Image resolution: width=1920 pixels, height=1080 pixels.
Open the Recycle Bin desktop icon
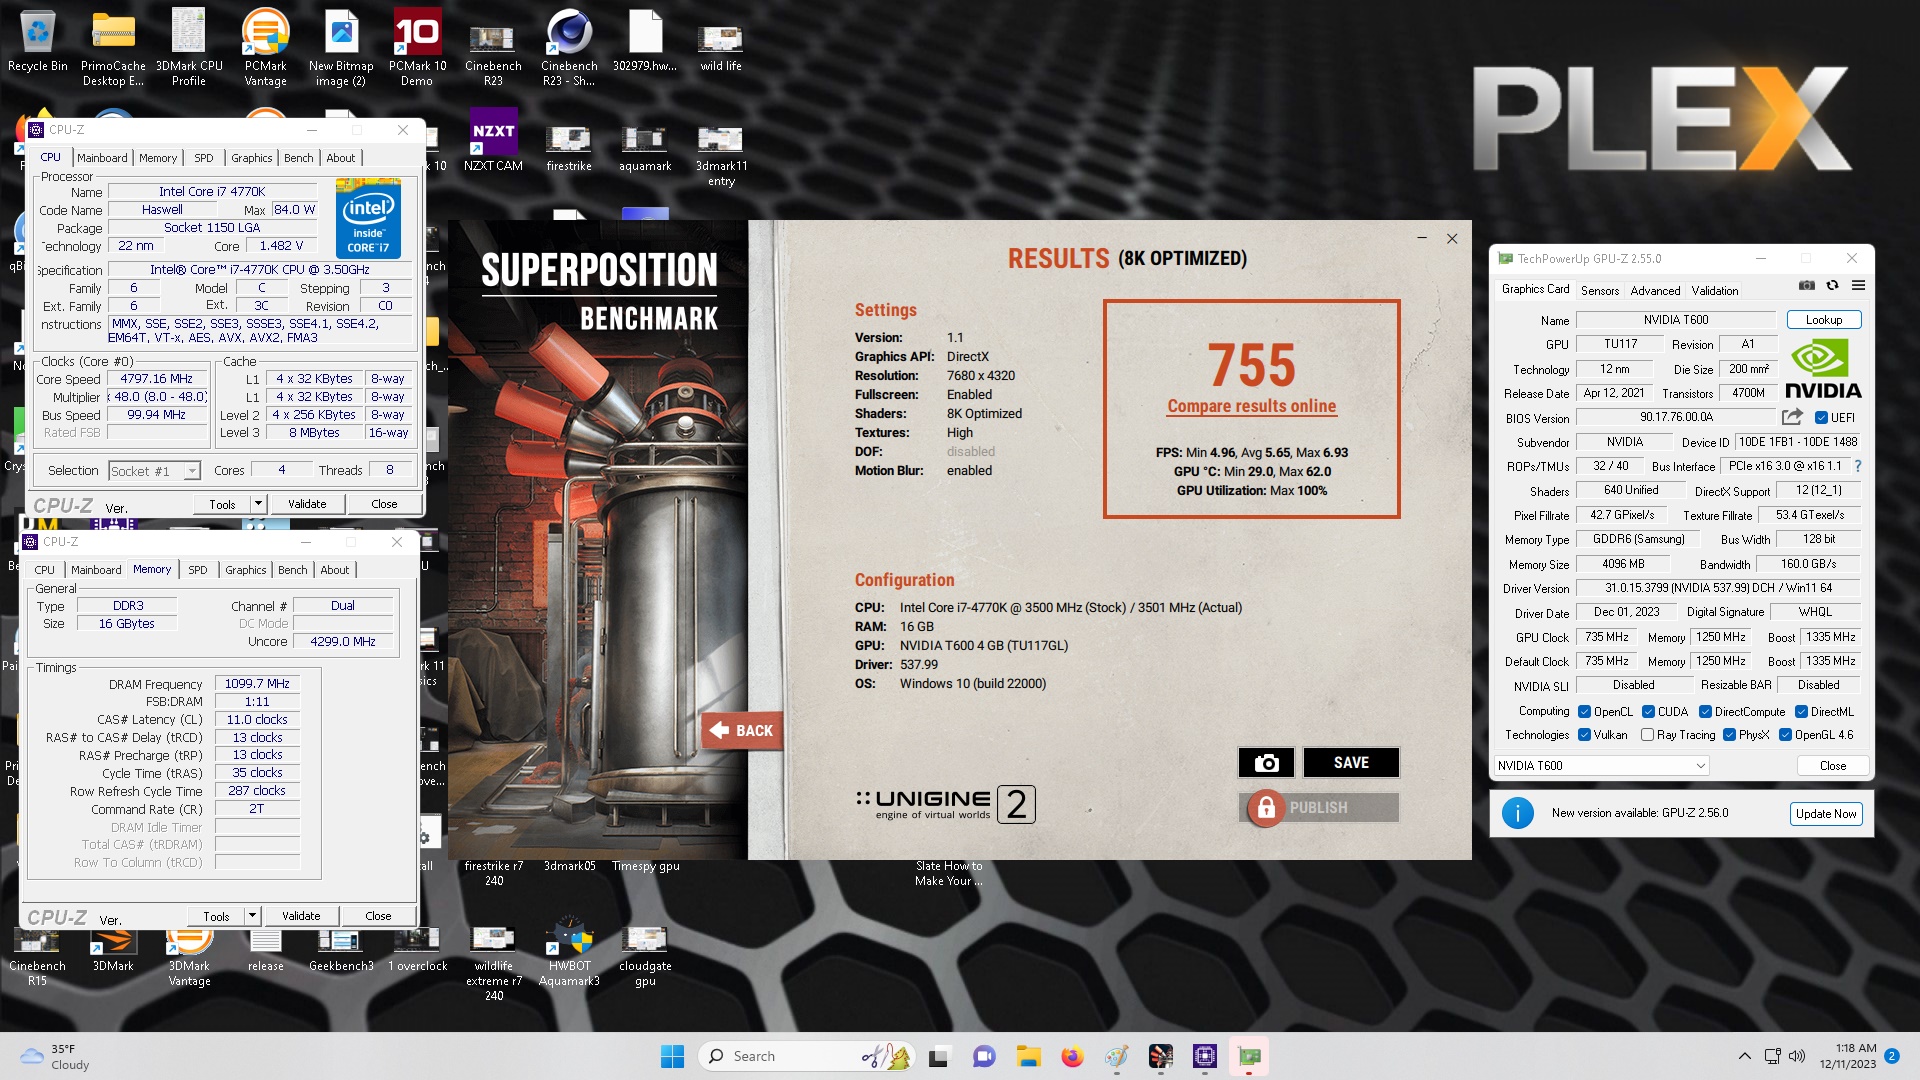37,42
